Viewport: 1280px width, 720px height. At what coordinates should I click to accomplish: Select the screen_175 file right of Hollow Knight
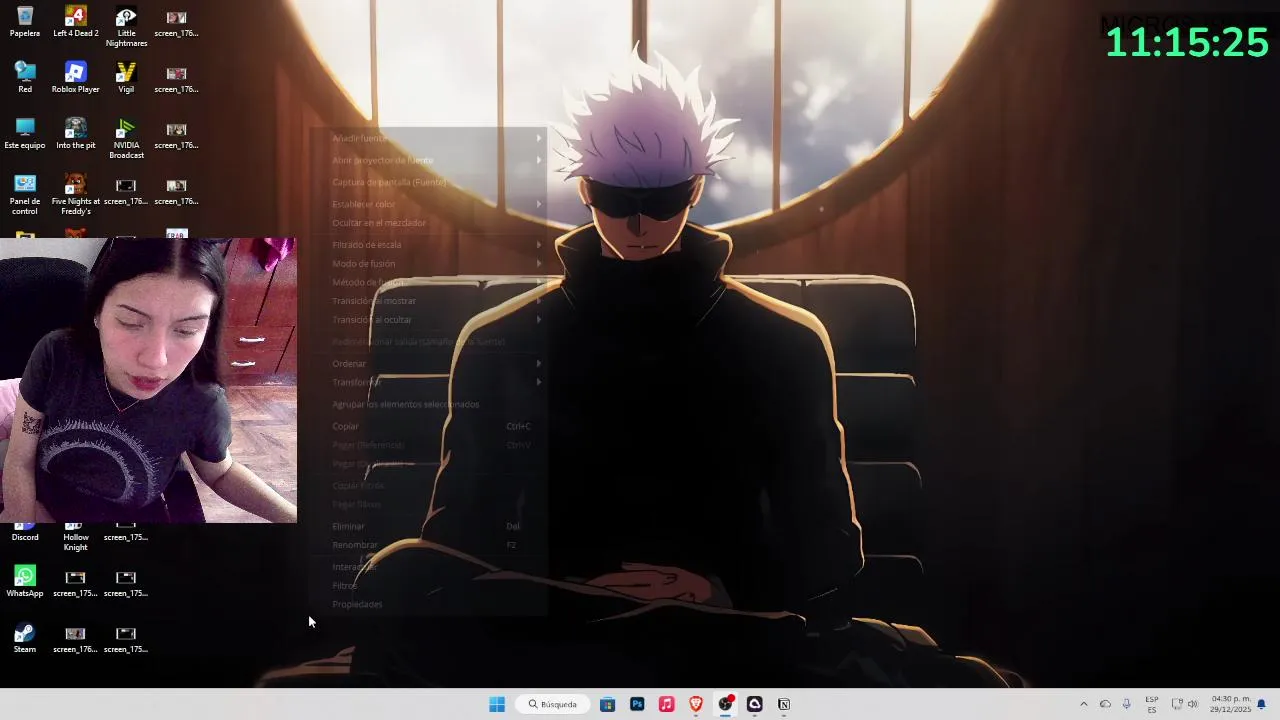[126, 532]
